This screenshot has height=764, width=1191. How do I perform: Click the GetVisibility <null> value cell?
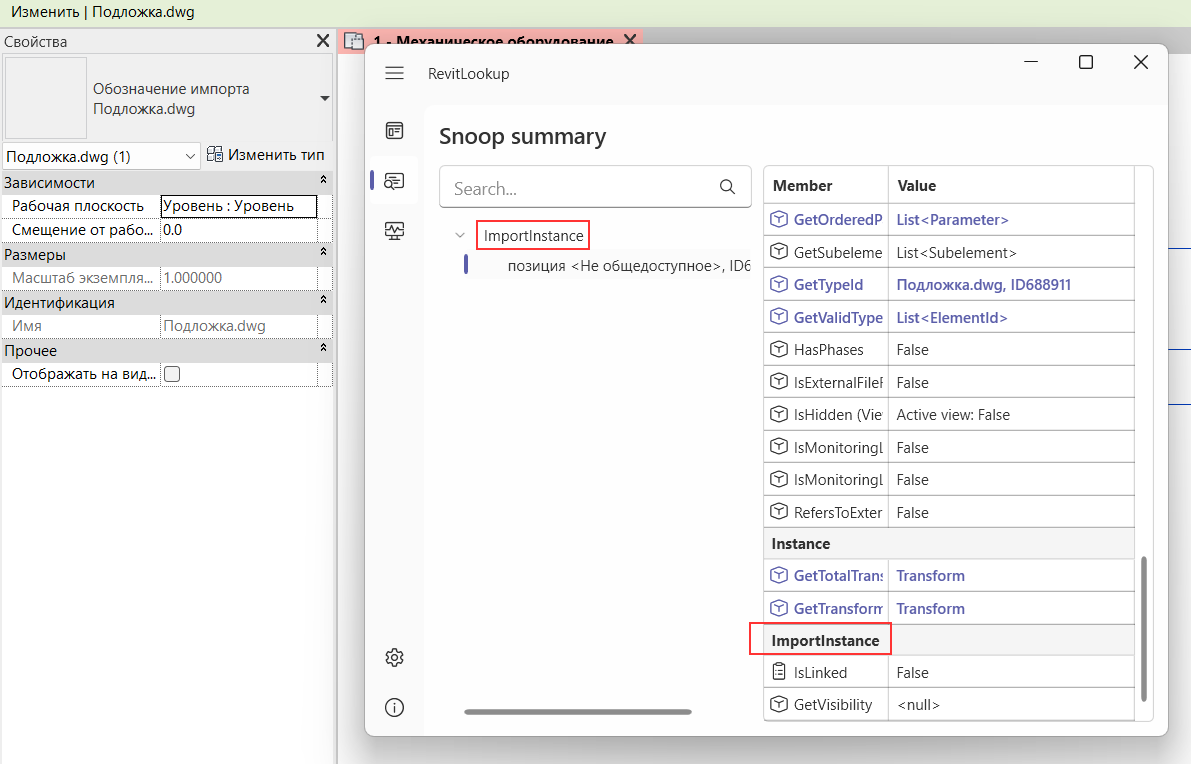coord(1011,705)
